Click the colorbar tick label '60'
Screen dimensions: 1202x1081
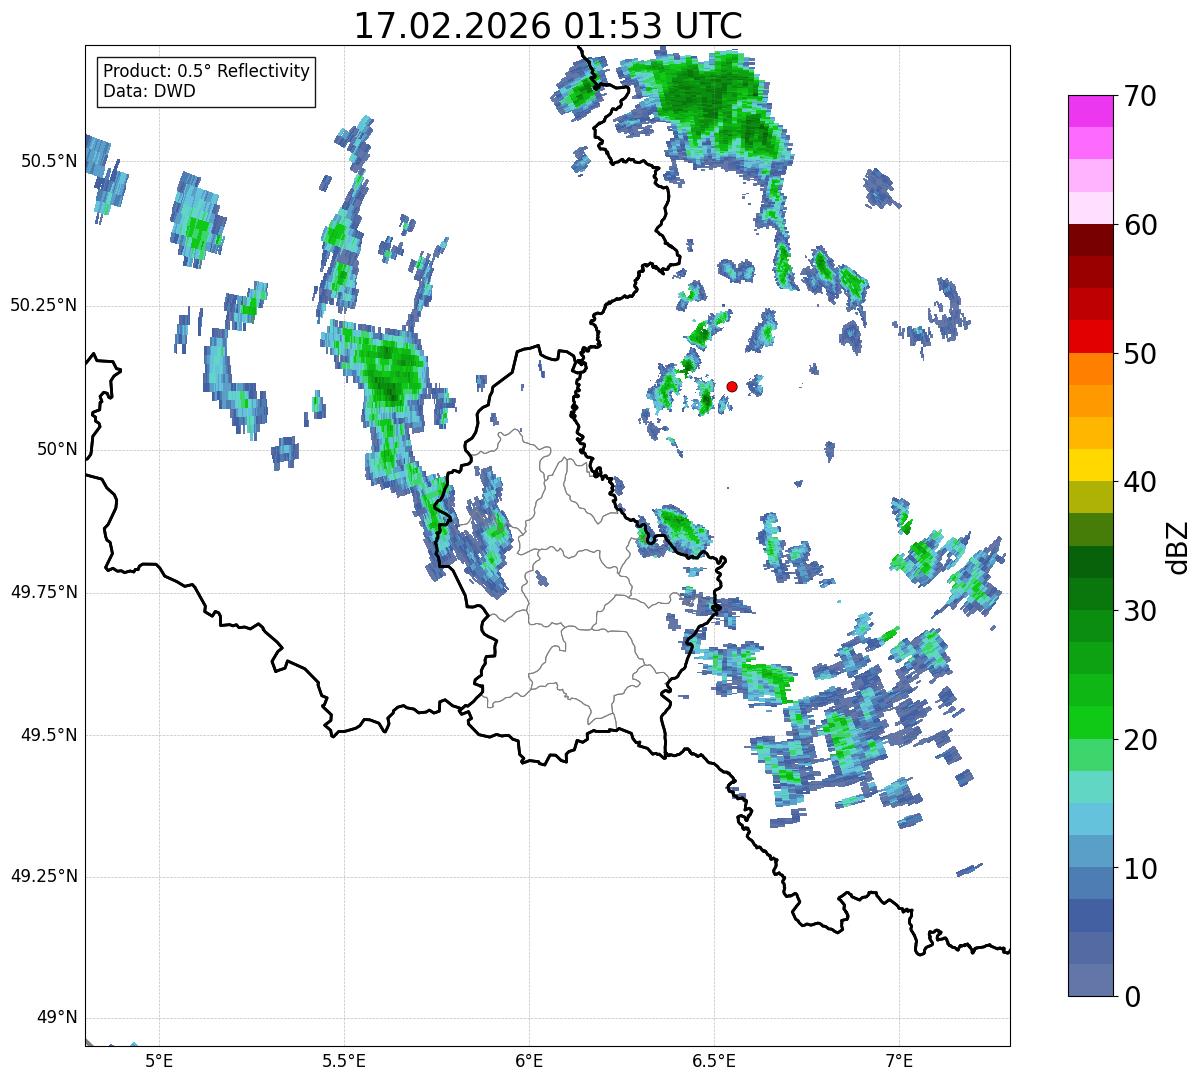tap(1139, 225)
